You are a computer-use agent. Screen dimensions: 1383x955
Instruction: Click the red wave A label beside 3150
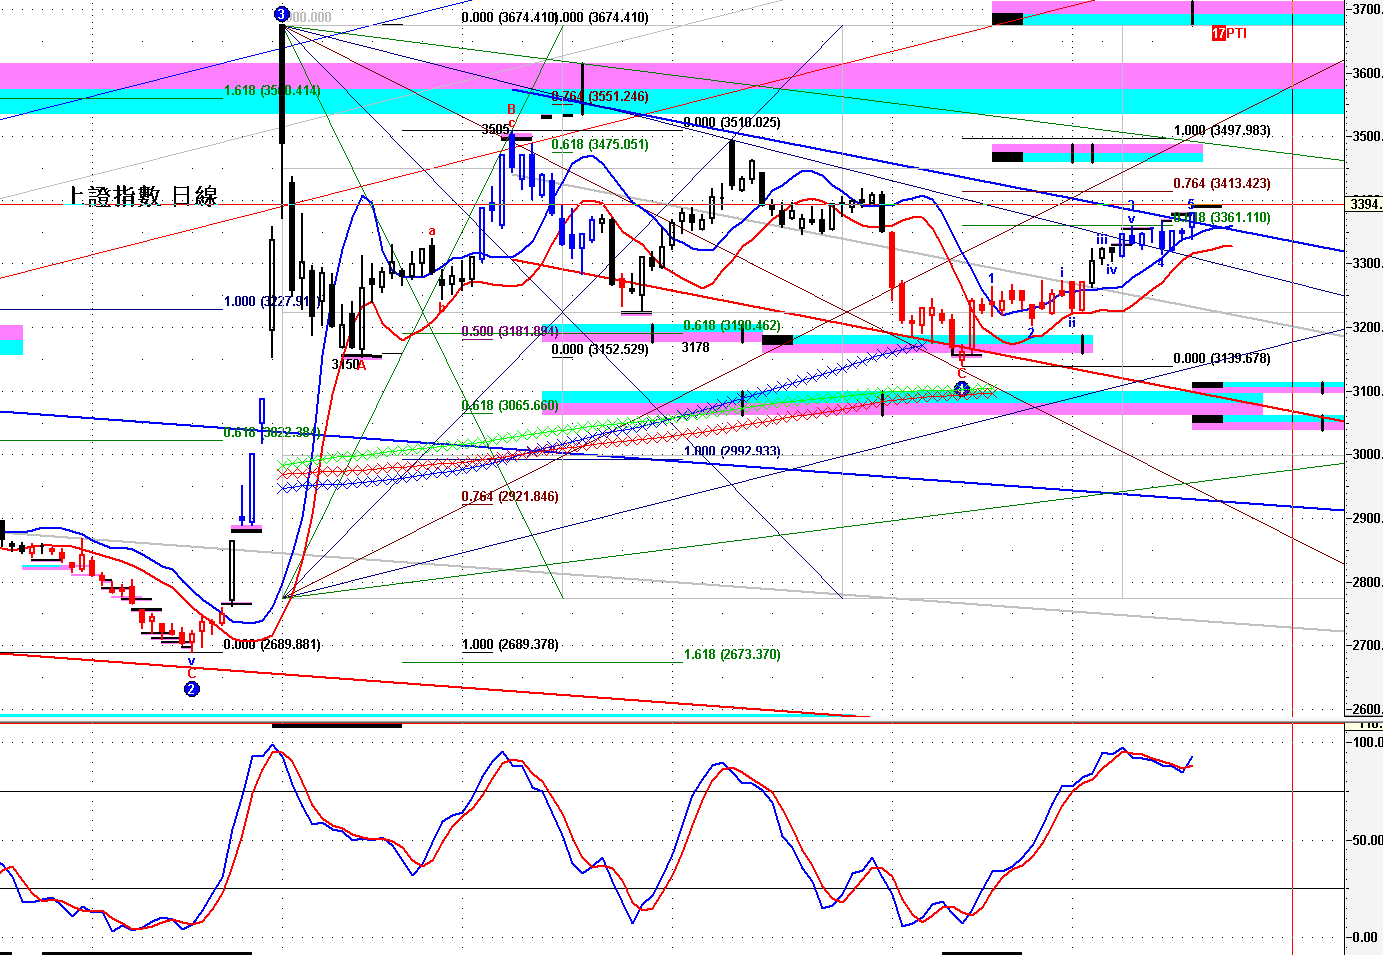[x=363, y=365]
